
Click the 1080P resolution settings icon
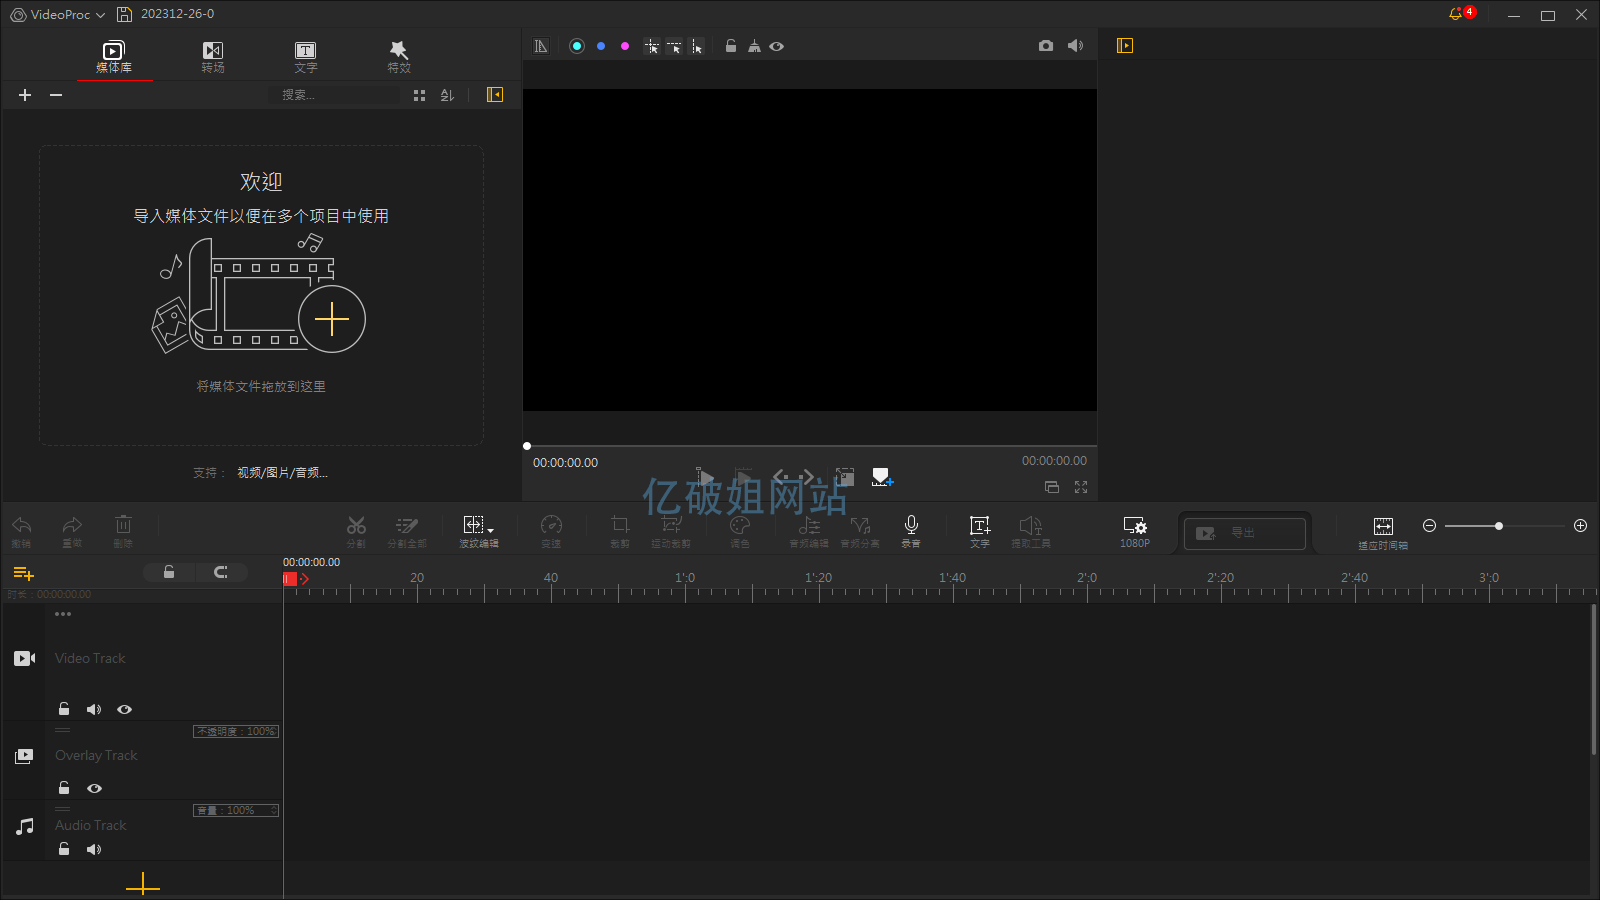point(1134,527)
